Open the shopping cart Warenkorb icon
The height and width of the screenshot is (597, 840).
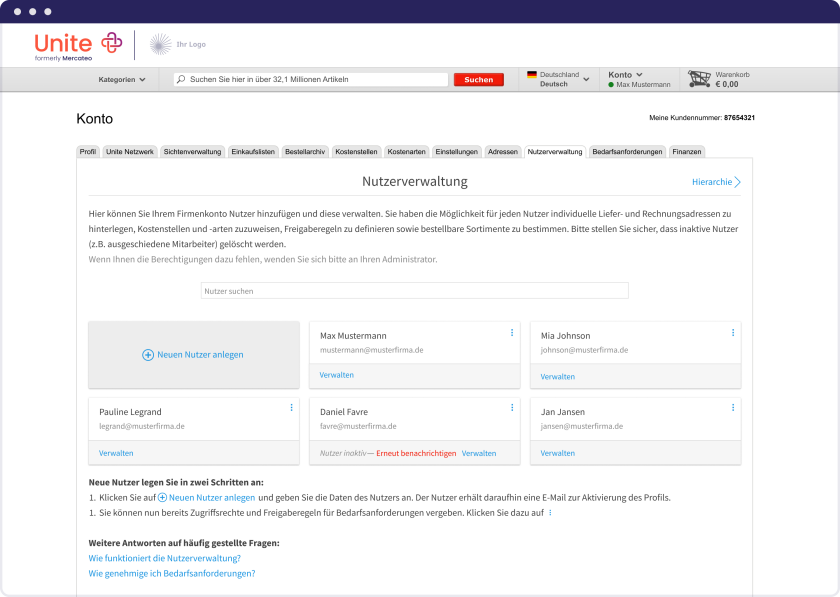tap(699, 79)
